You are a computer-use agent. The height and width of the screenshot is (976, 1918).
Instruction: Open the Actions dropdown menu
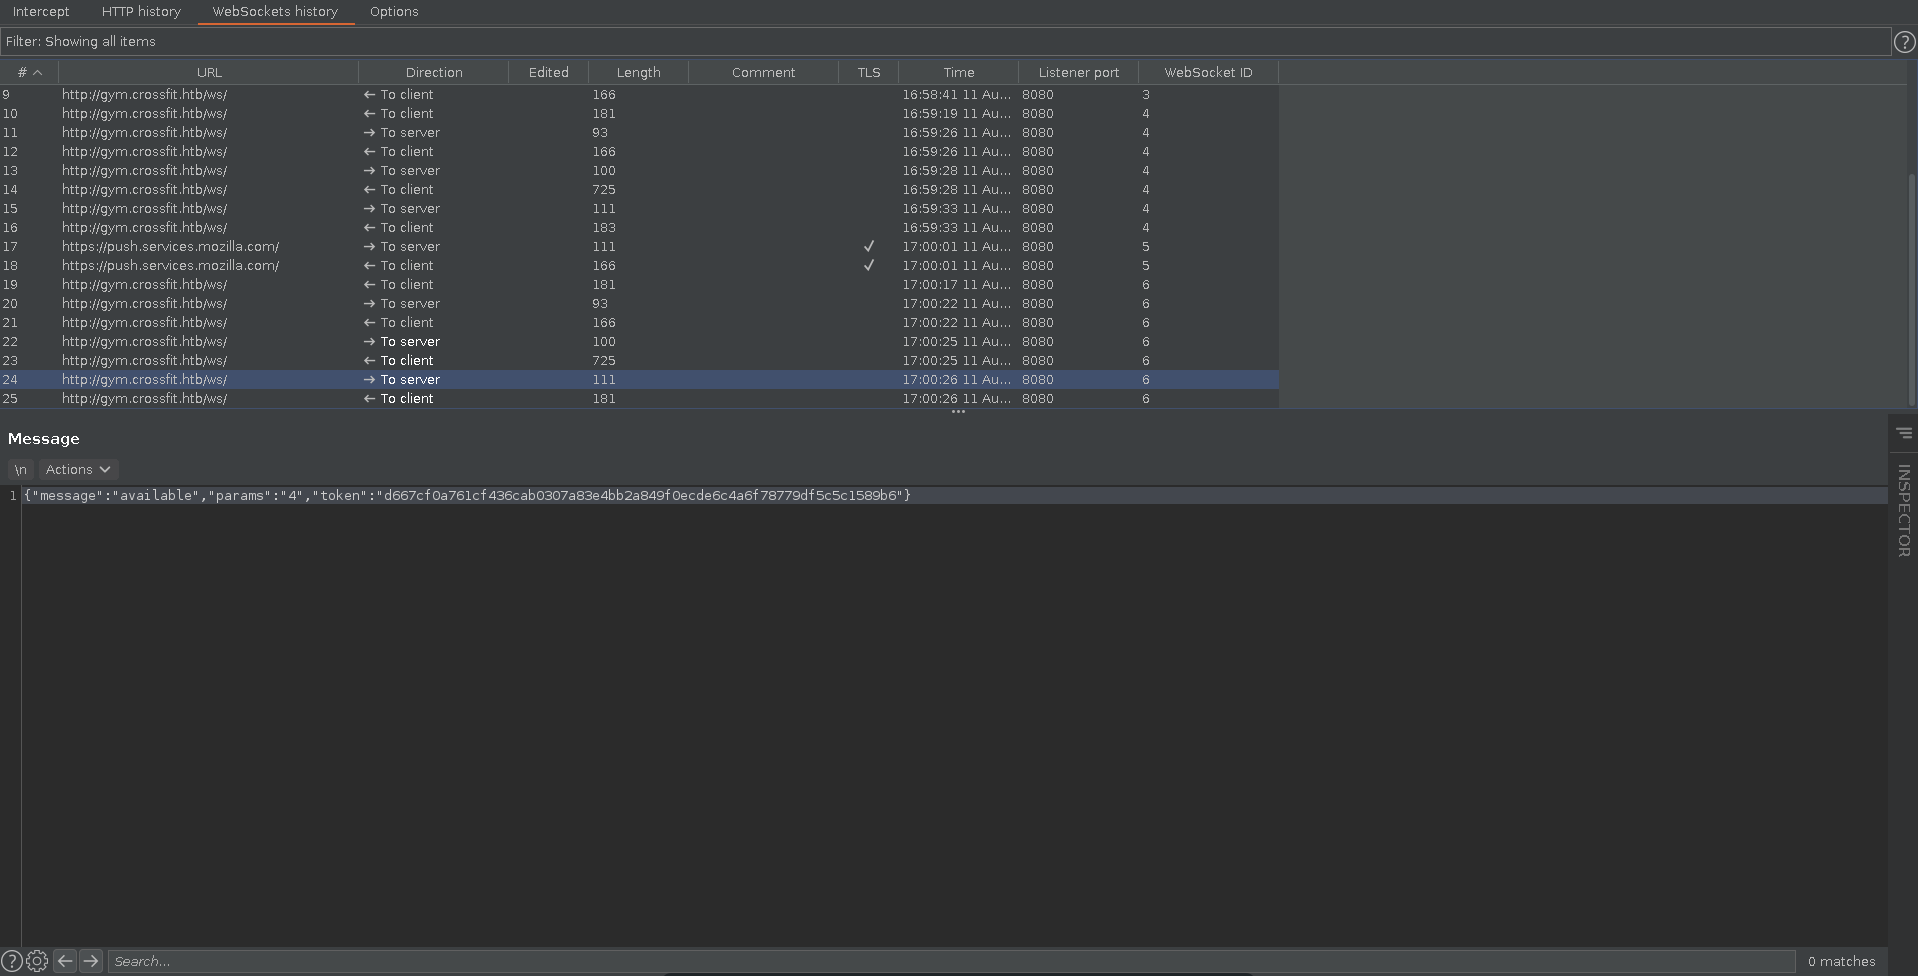78,470
